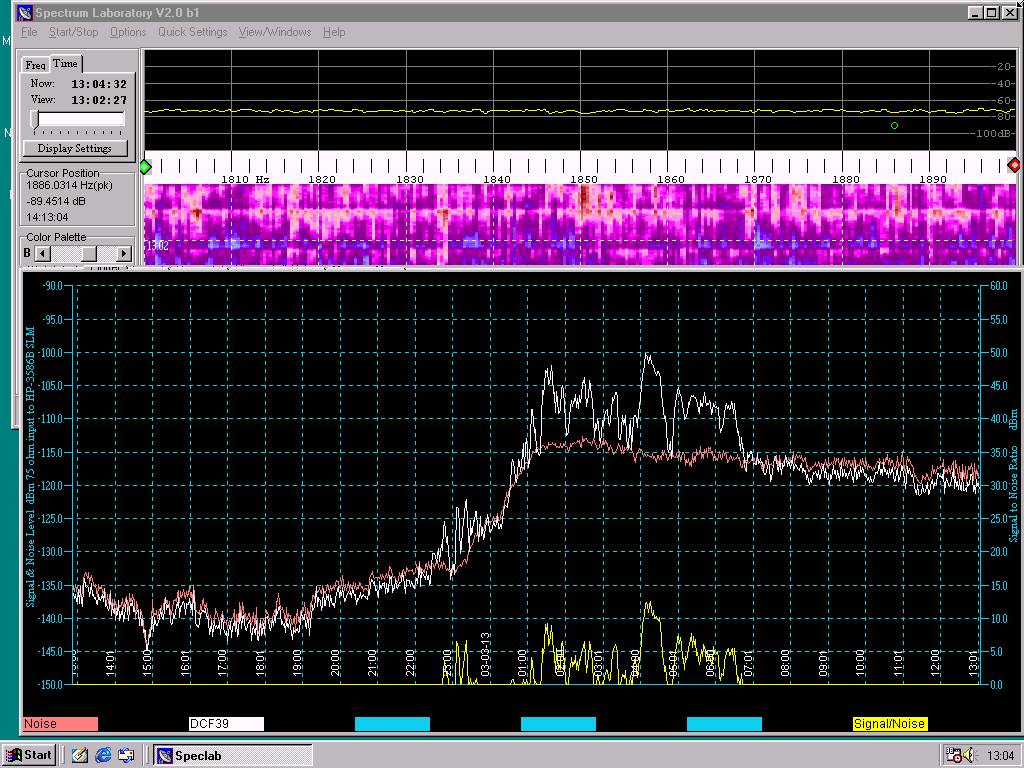Click the 13:04 taskbar clock
The image size is (1024, 768).
point(1000,756)
